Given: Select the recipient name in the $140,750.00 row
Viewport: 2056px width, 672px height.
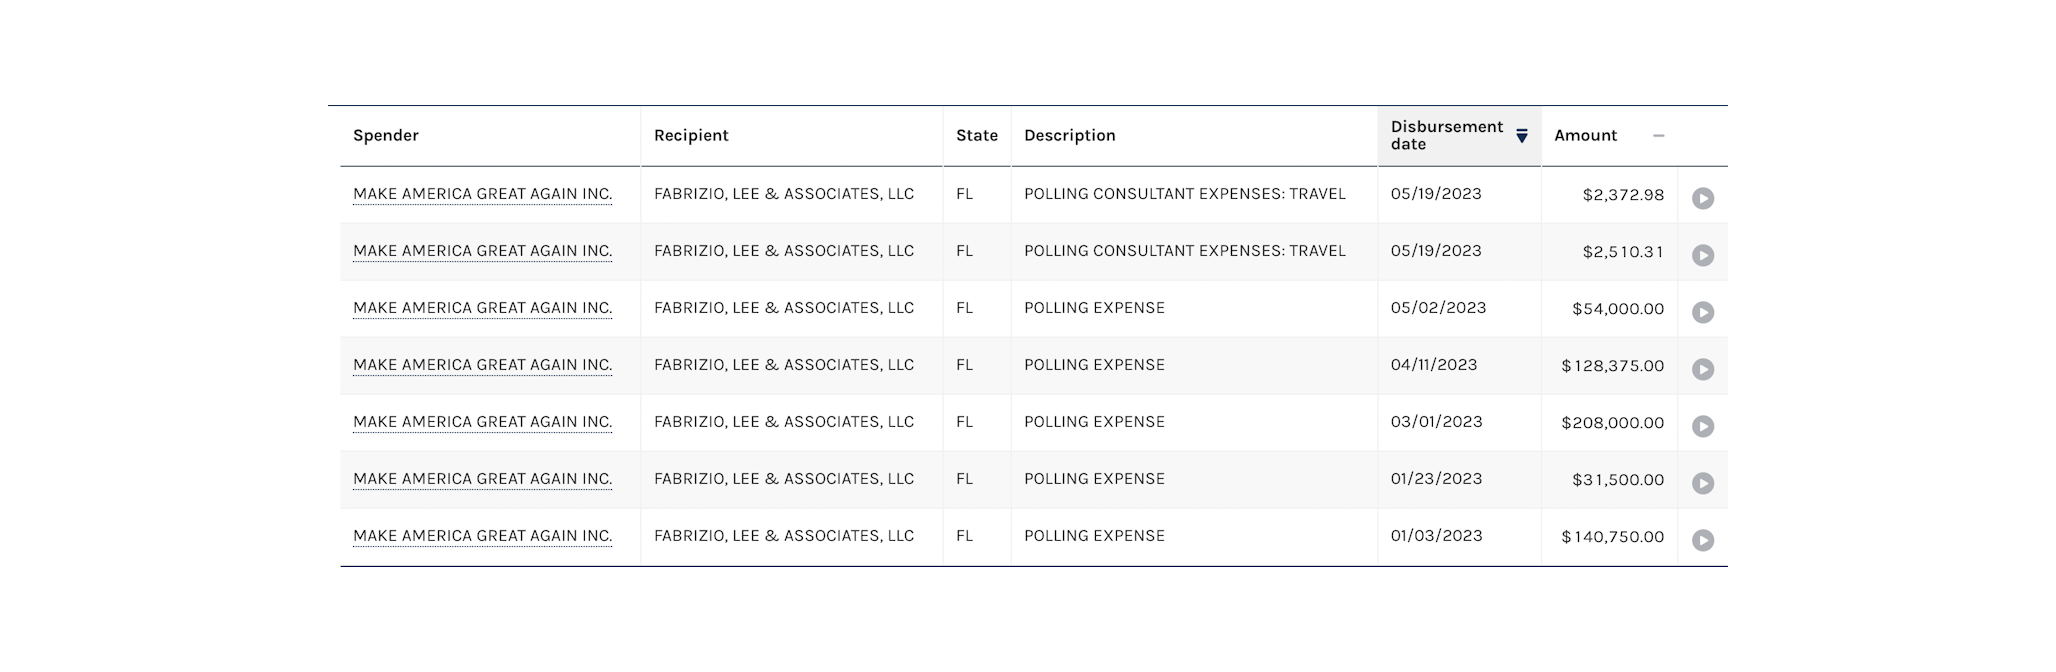Looking at the screenshot, I should point(784,536).
